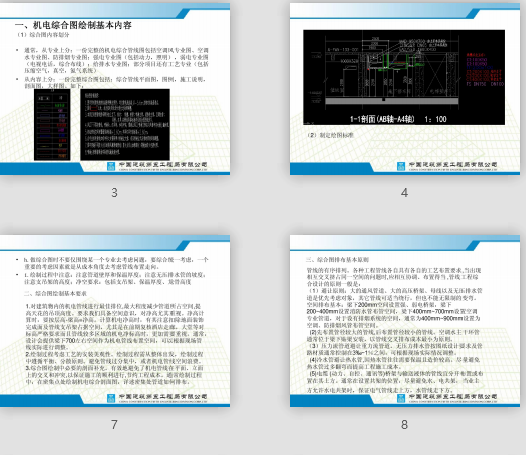The image size is (526, 455).
Task: Click the 二、综合图绘制基本要求 heading on slide 7
Action: coord(55,294)
